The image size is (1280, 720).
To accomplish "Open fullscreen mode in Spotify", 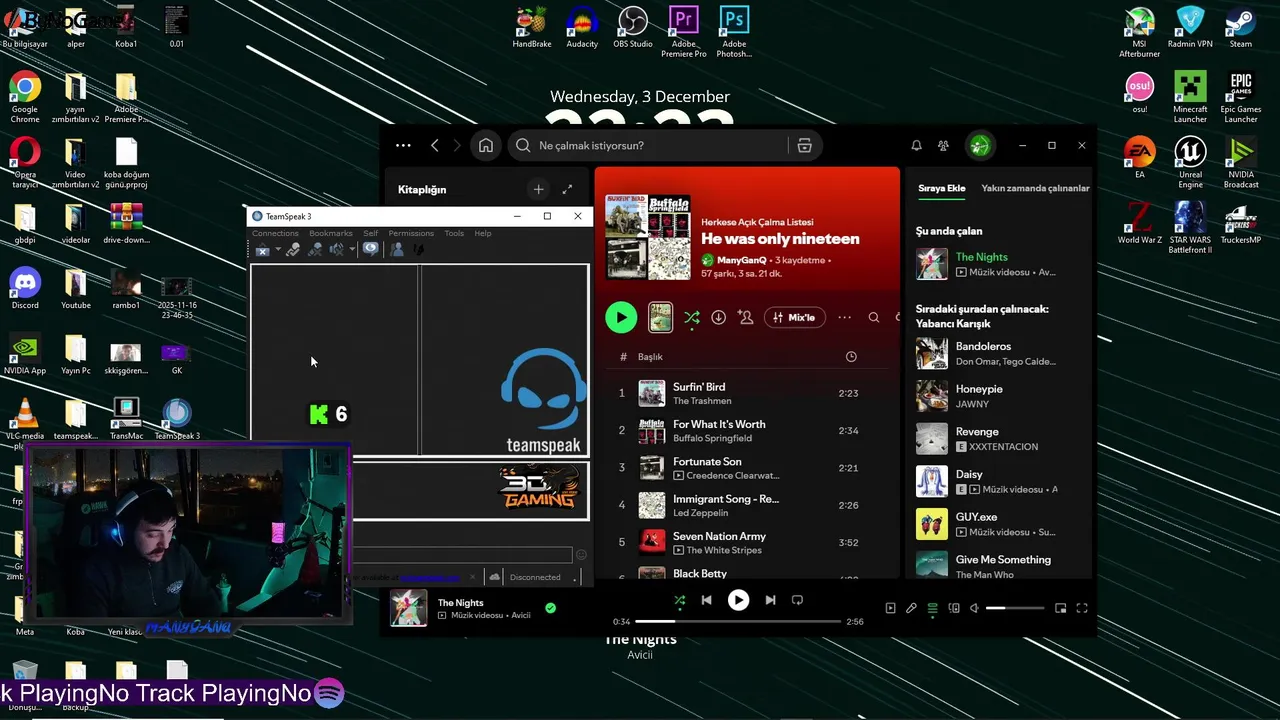I will pyautogui.click(x=1082, y=608).
